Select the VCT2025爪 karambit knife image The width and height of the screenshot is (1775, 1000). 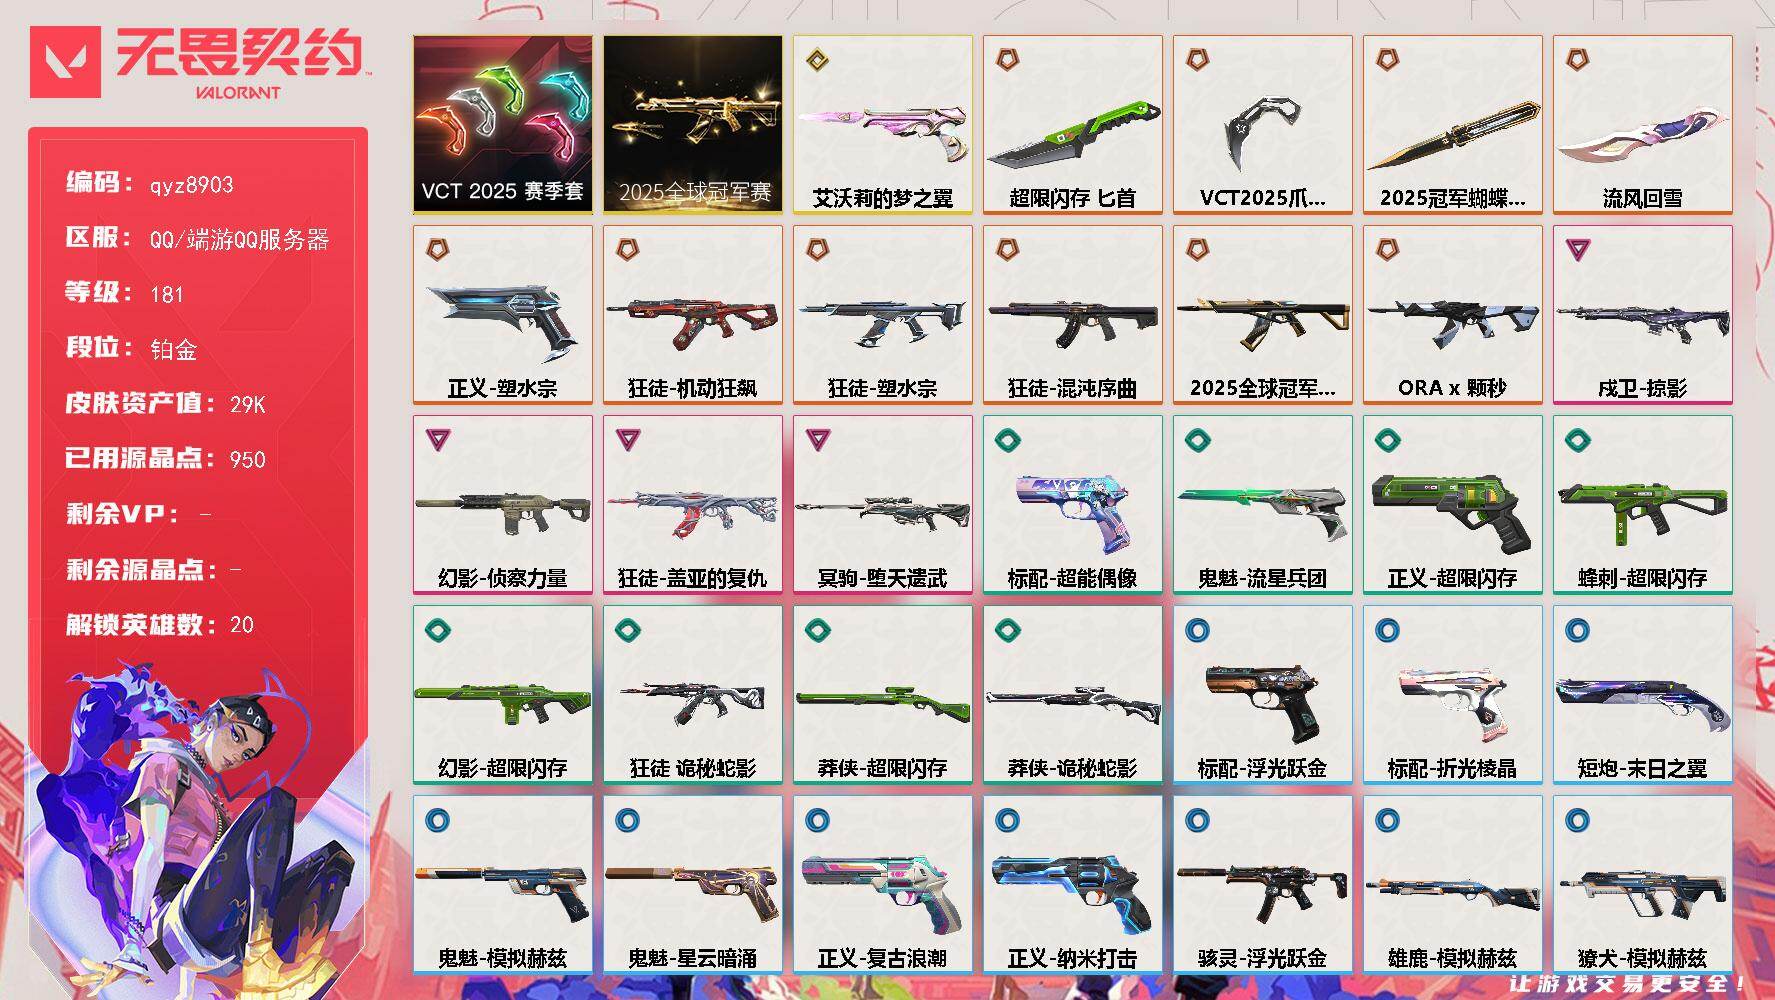[1260, 130]
